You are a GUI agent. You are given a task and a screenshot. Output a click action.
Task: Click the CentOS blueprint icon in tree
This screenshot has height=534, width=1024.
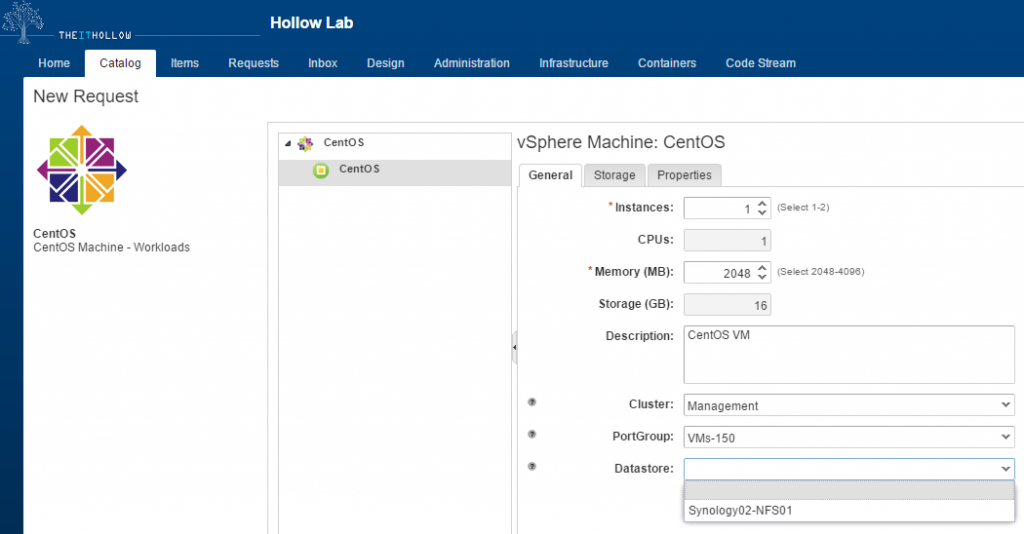pyautogui.click(x=306, y=143)
